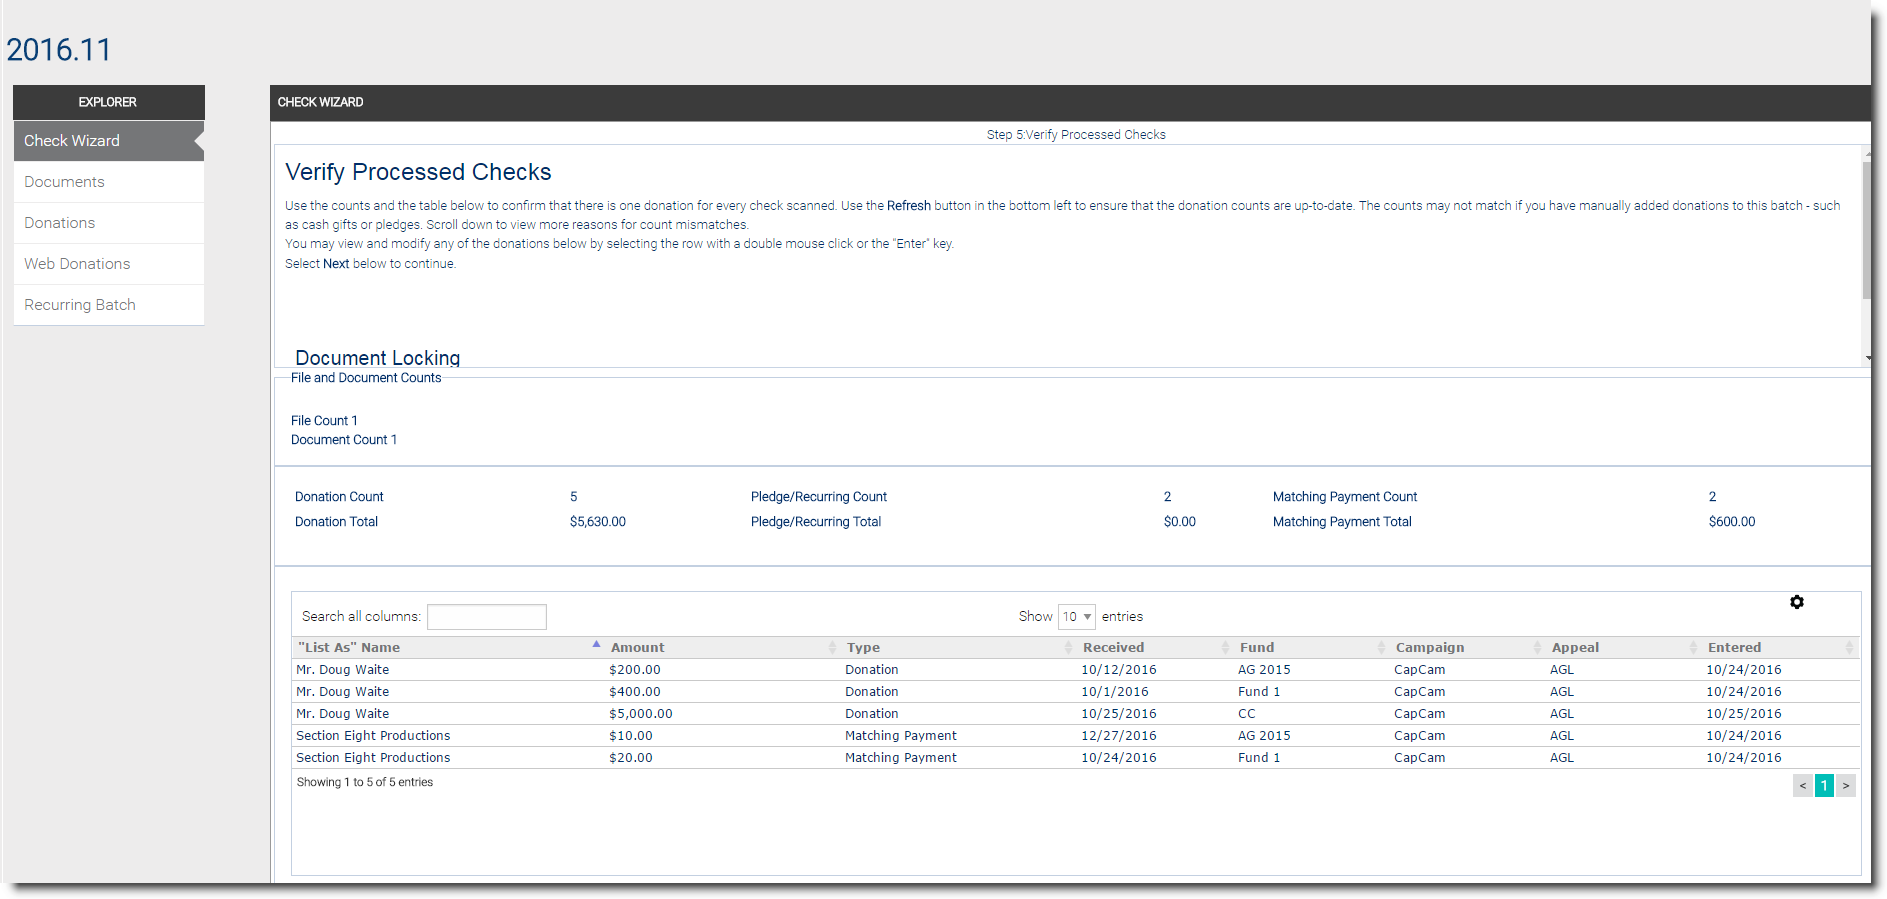Click the Matching Payment type in $10.00 row
This screenshot has height=899, width=1887.
point(900,736)
